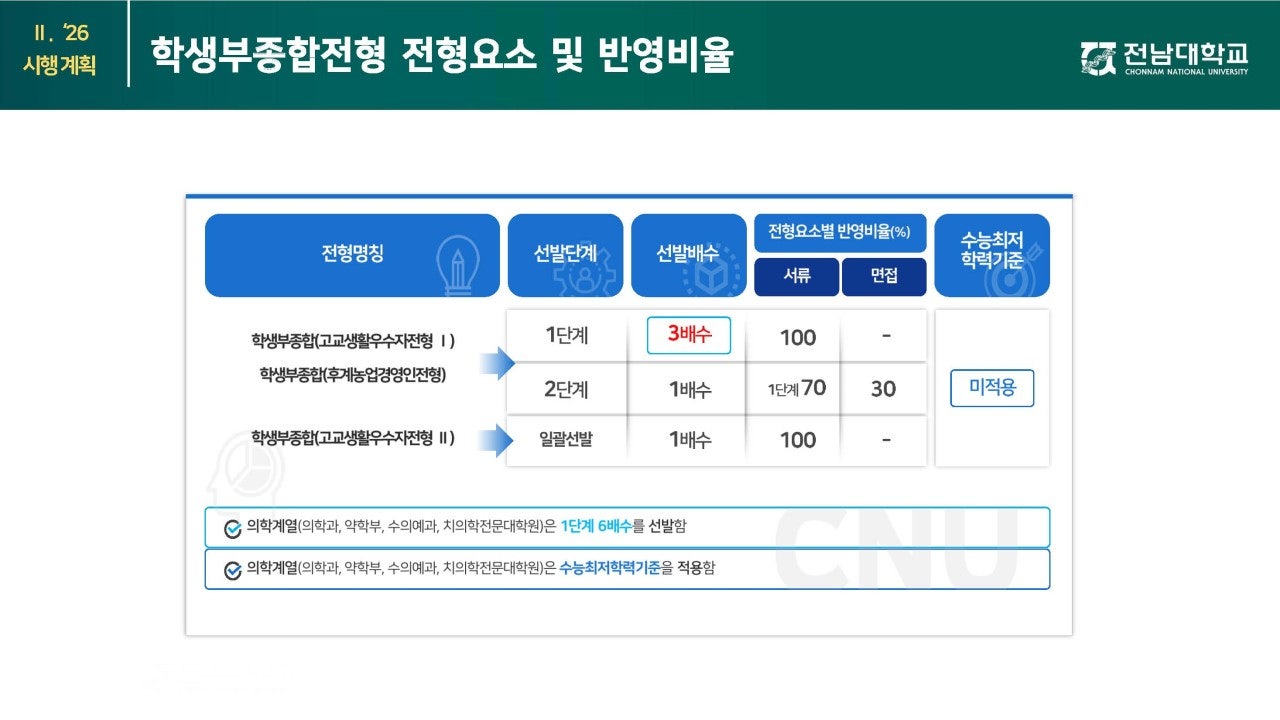Image resolution: width=1280 pixels, height=720 pixels.
Task: Click the 100 value in 일괄선발 row
Action: (x=798, y=440)
